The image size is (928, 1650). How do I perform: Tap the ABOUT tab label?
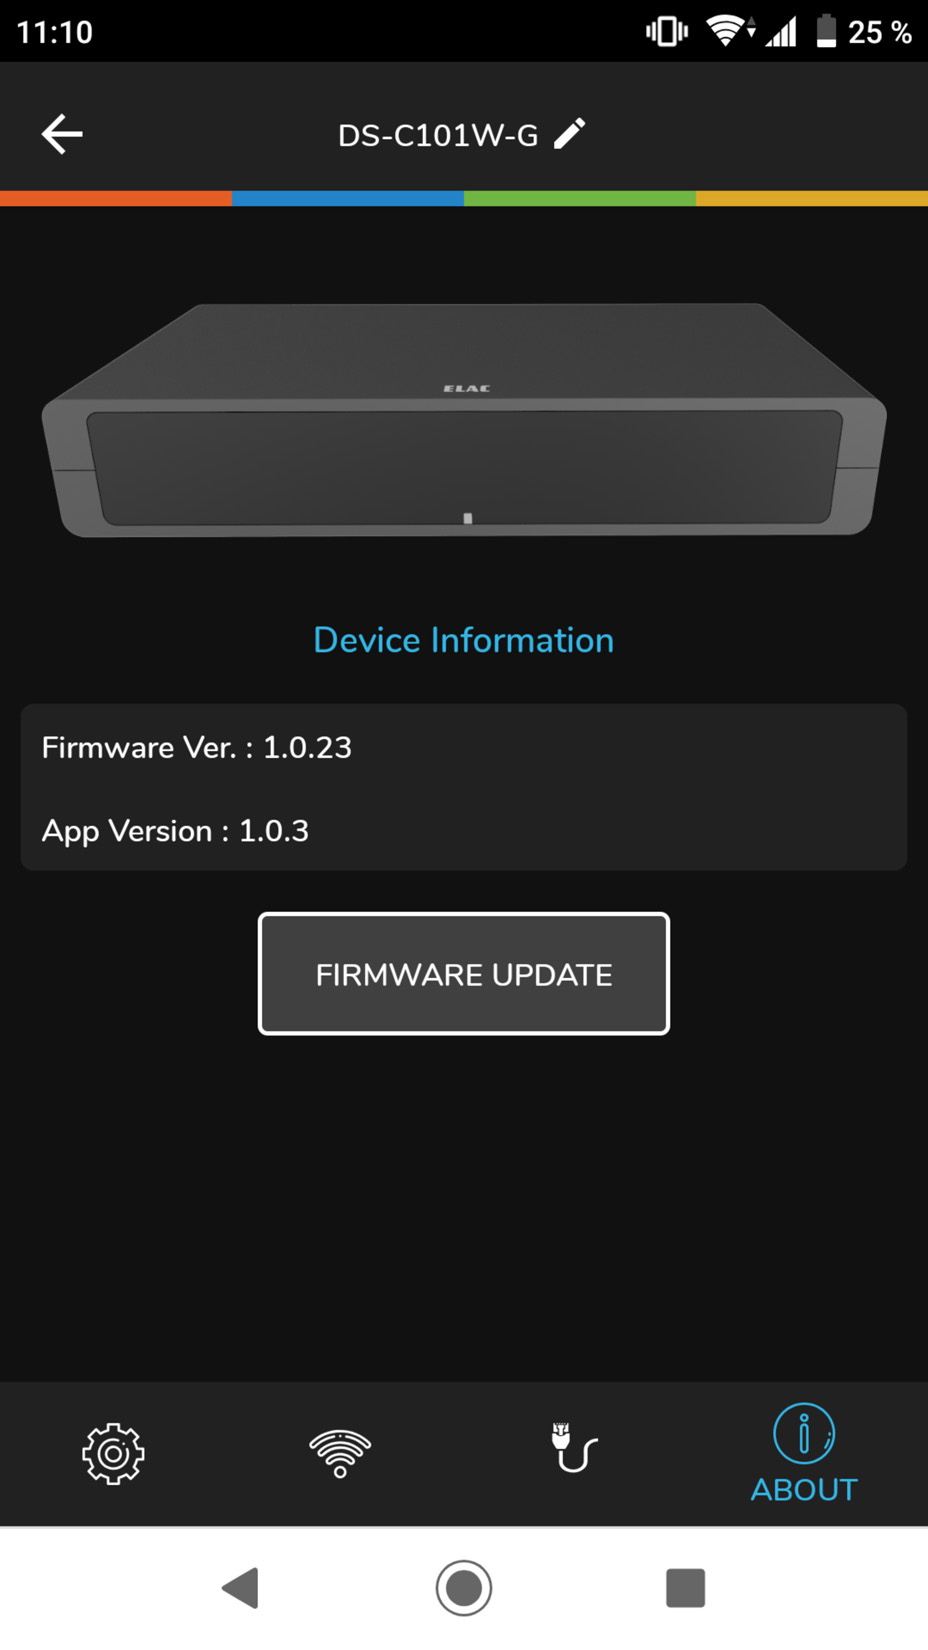(x=804, y=1490)
